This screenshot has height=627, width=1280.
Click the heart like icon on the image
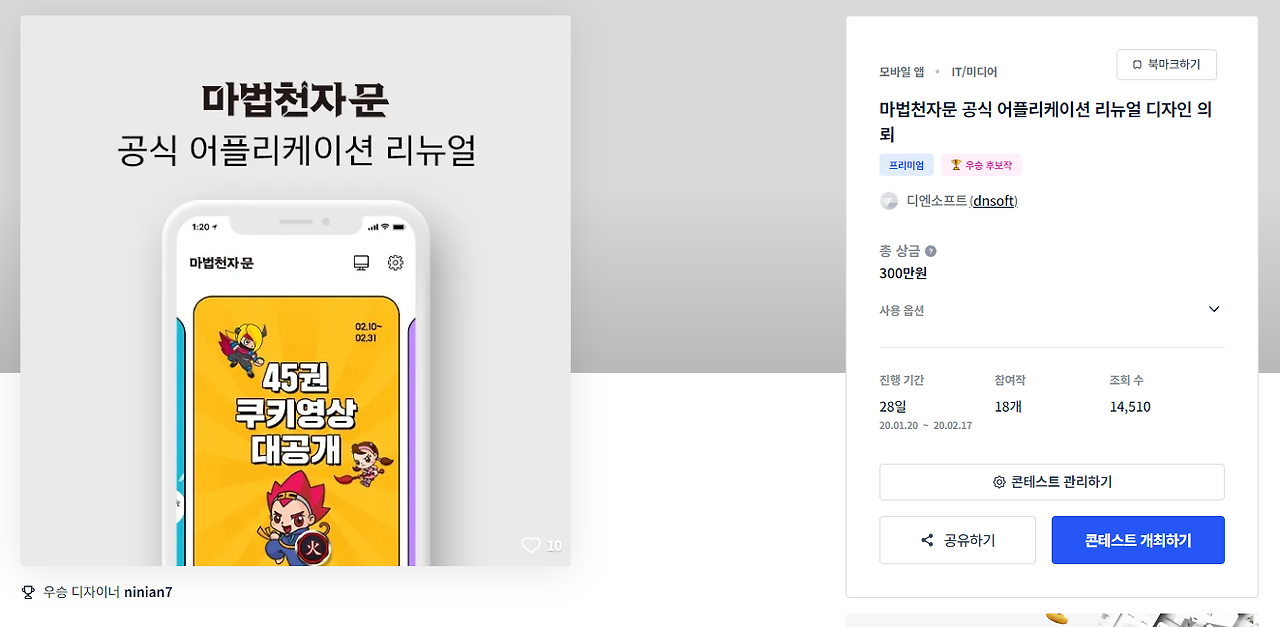pos(531,545)
